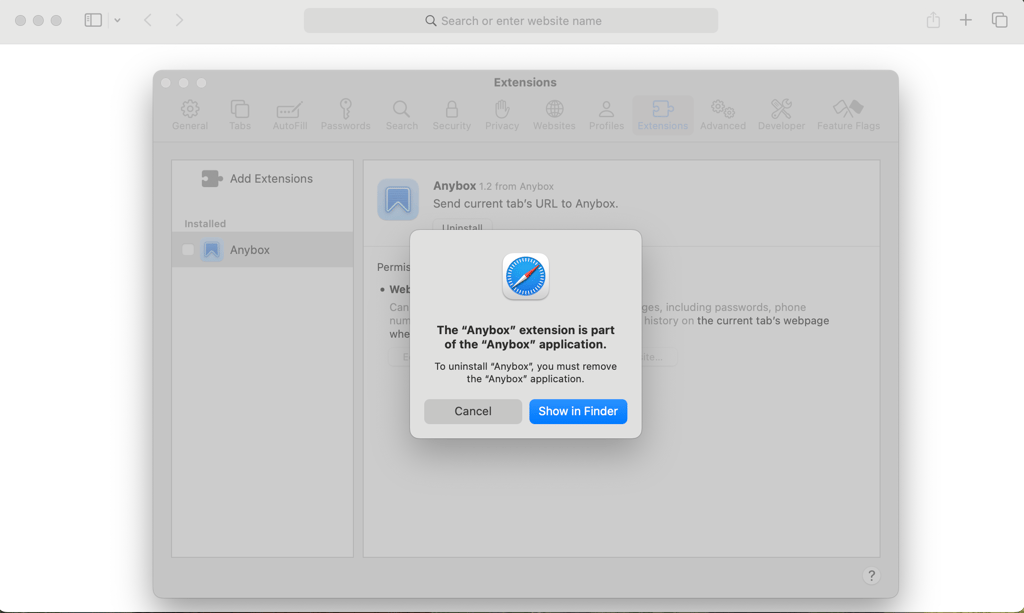1024x613 pixels.
Task: Click the Safari compass icon in dialog
Action: point(526,276)
